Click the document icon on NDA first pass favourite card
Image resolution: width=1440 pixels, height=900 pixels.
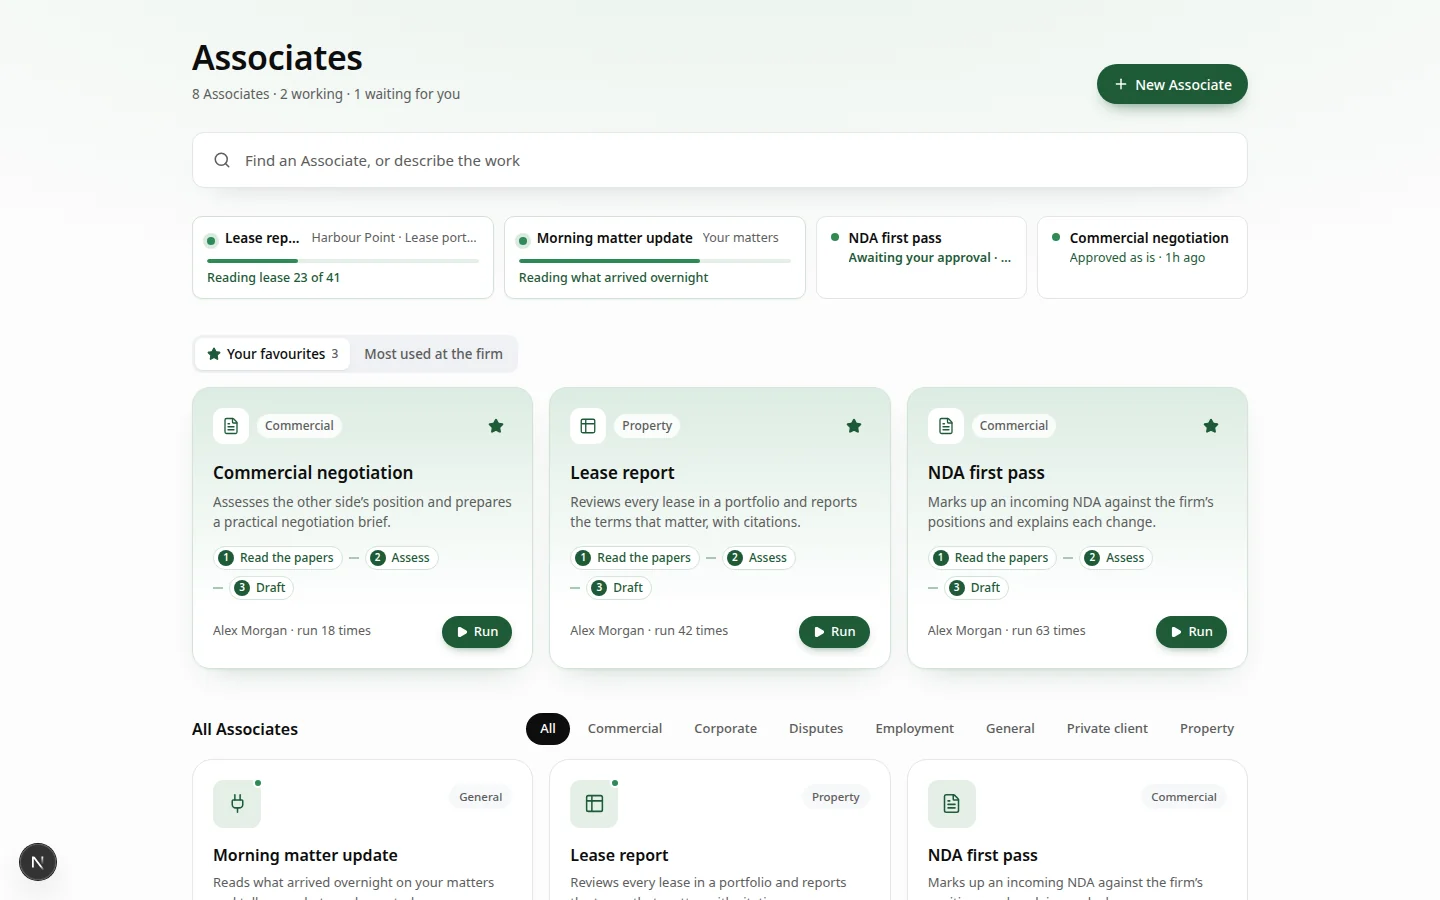tap(946, 426)
